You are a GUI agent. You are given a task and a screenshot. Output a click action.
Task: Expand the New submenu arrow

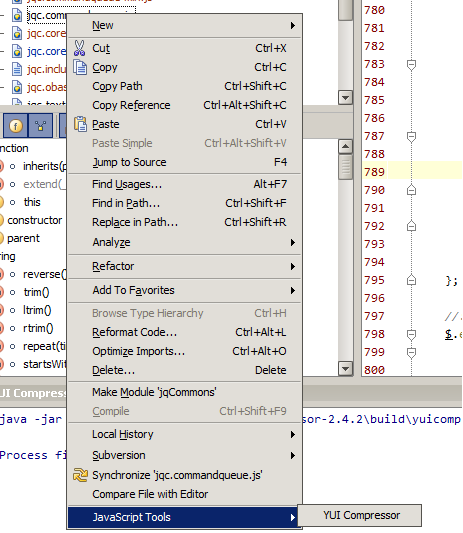293,25
